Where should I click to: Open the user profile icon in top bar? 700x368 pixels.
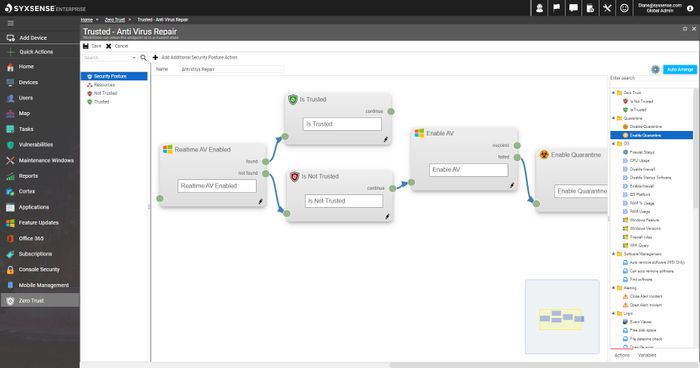pos(539,8)
